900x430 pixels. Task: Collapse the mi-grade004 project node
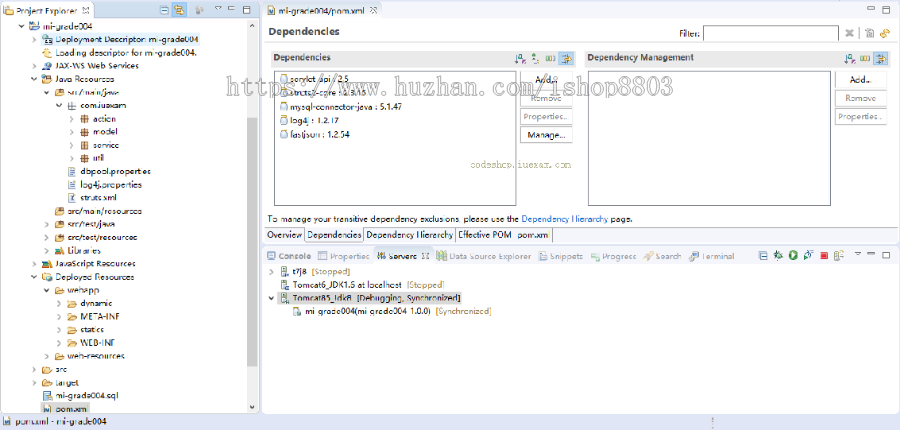(x=22, y=26)
